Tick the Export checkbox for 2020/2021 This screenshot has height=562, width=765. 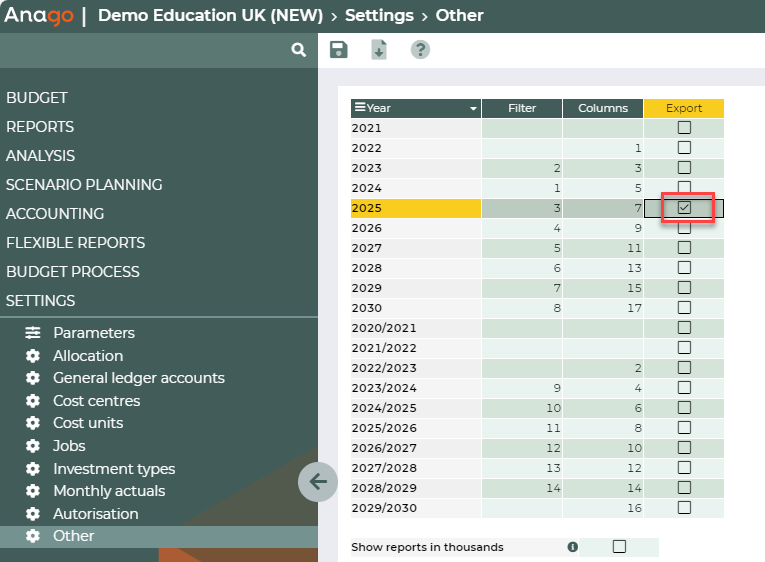pos(684,328)
